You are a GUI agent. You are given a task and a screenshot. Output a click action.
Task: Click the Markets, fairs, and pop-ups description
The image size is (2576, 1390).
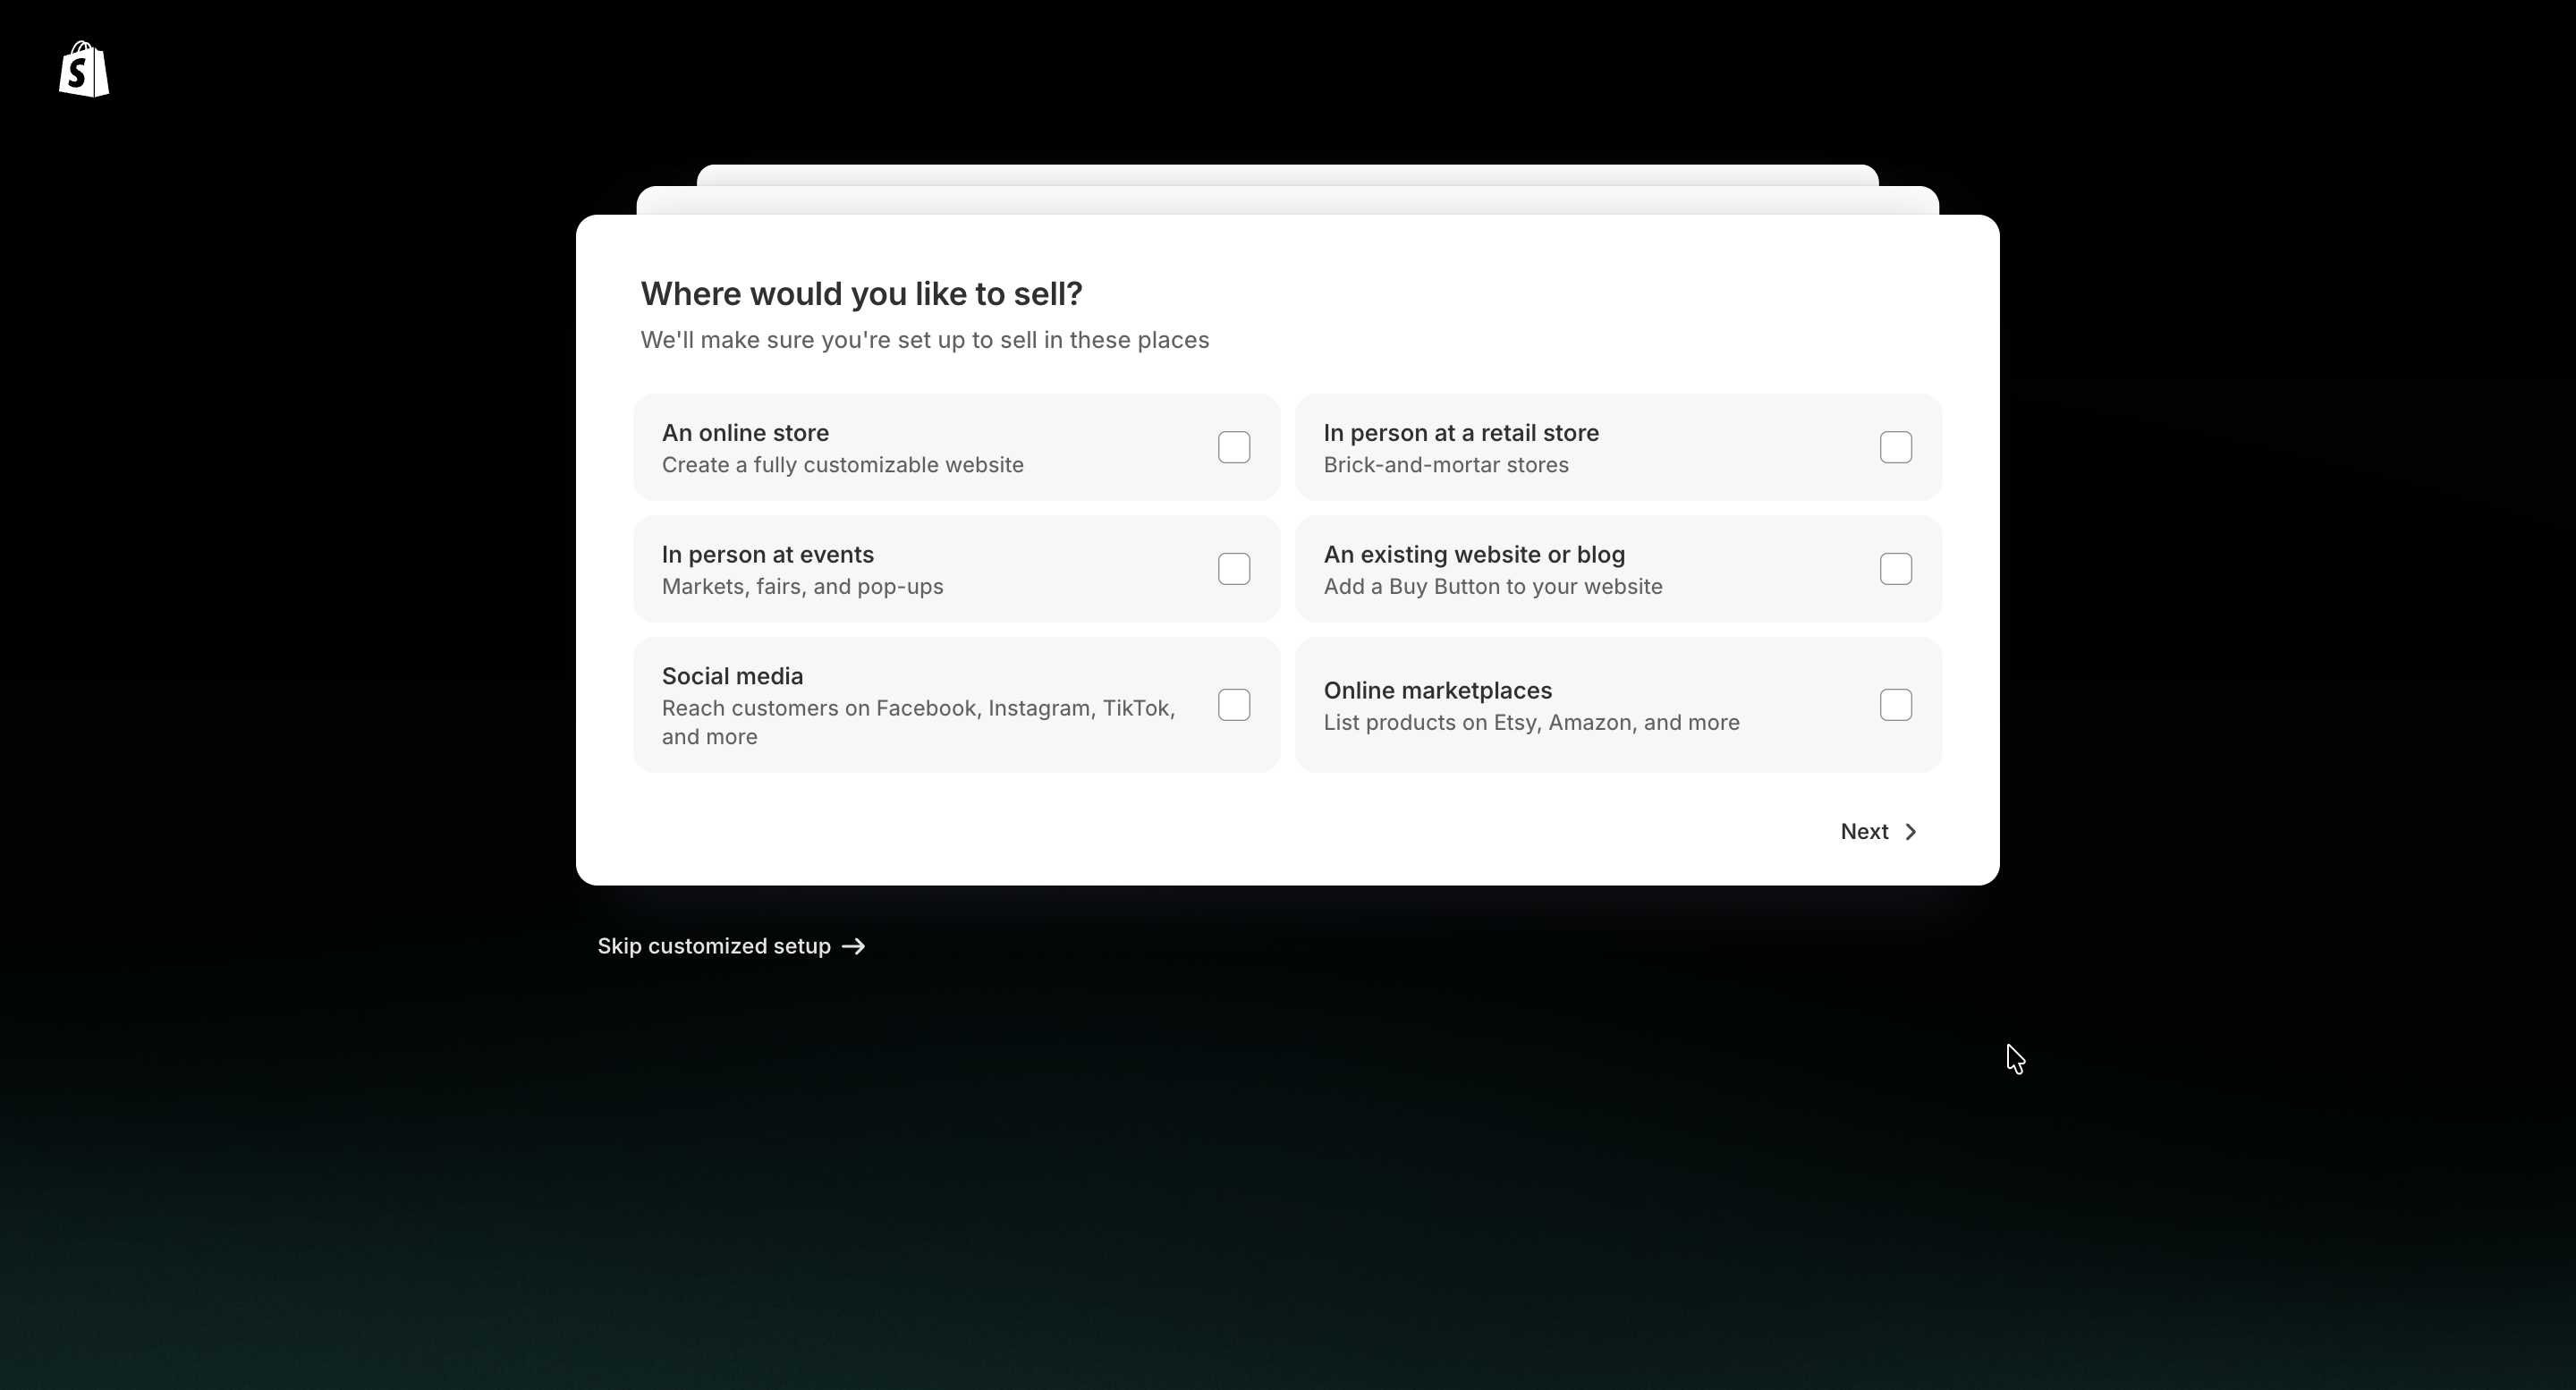pos(801,587)
